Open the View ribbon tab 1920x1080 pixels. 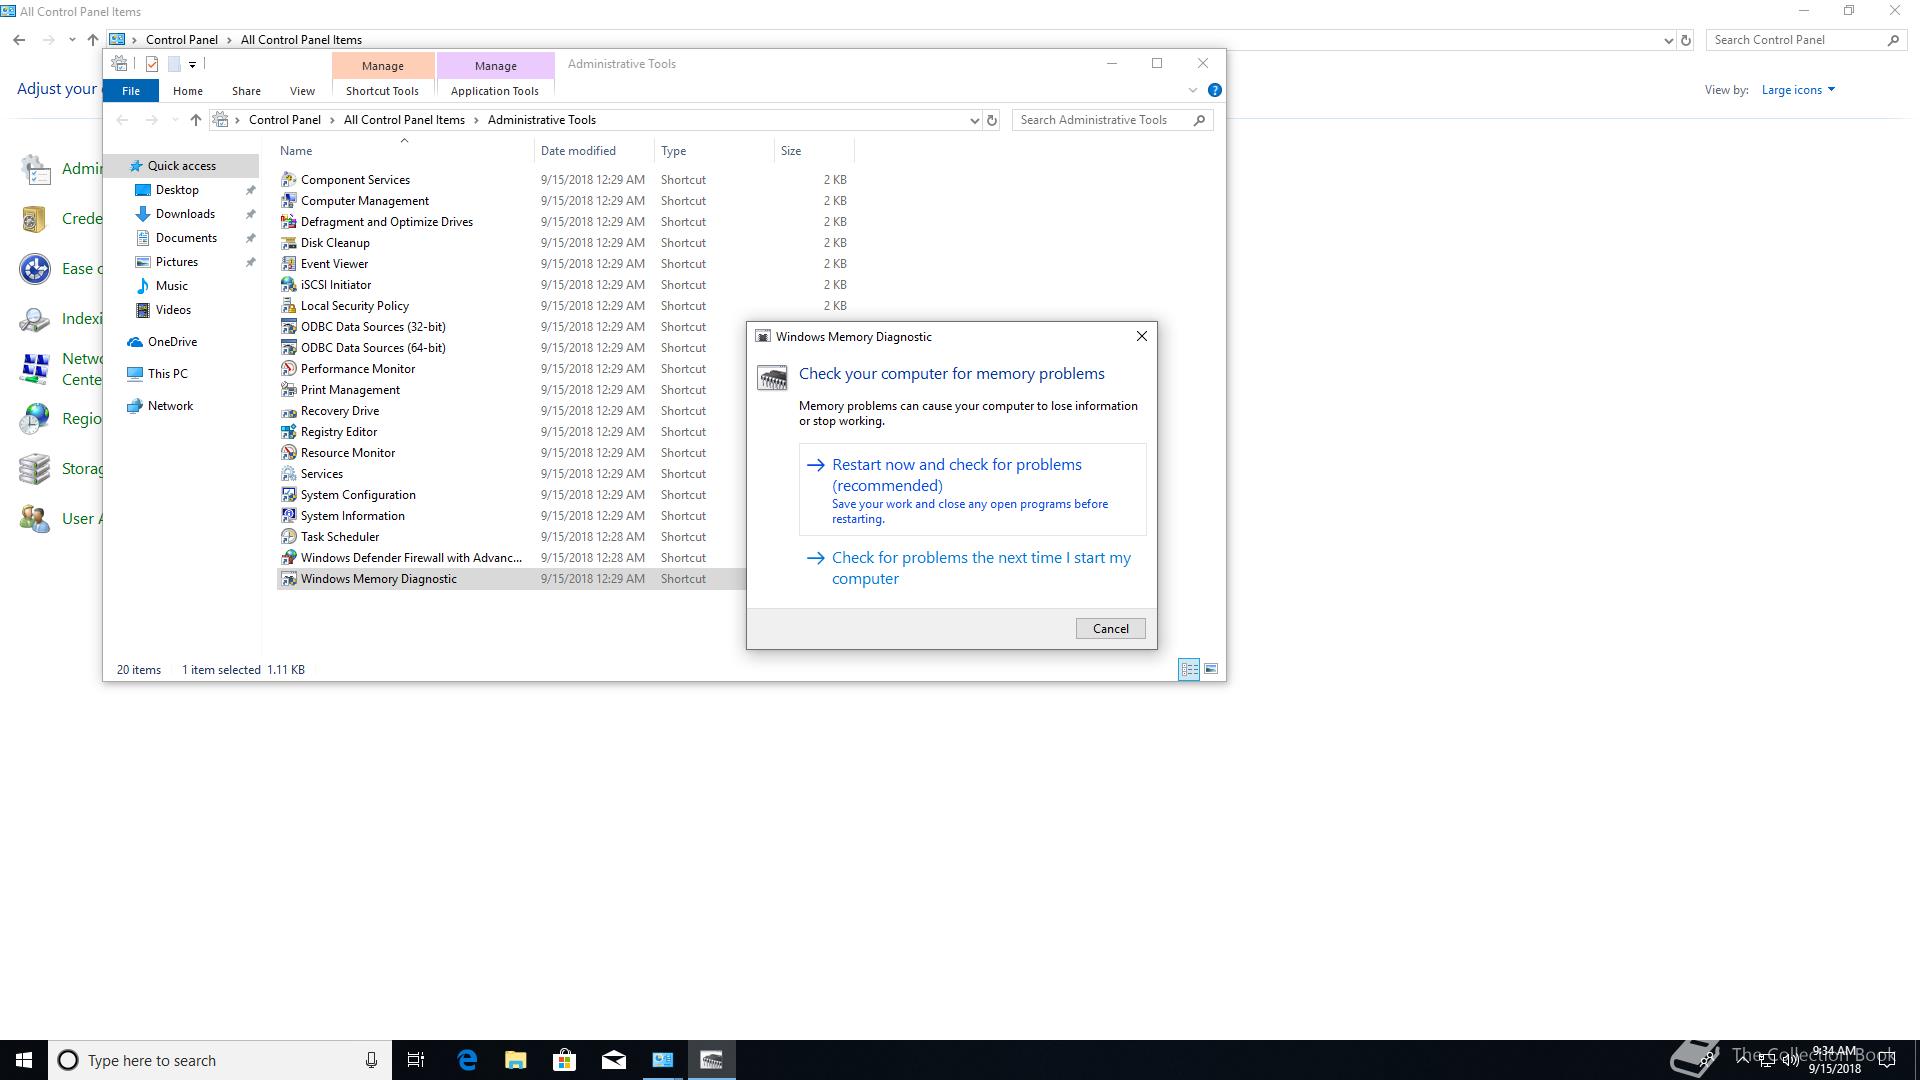tap(302, 91)
